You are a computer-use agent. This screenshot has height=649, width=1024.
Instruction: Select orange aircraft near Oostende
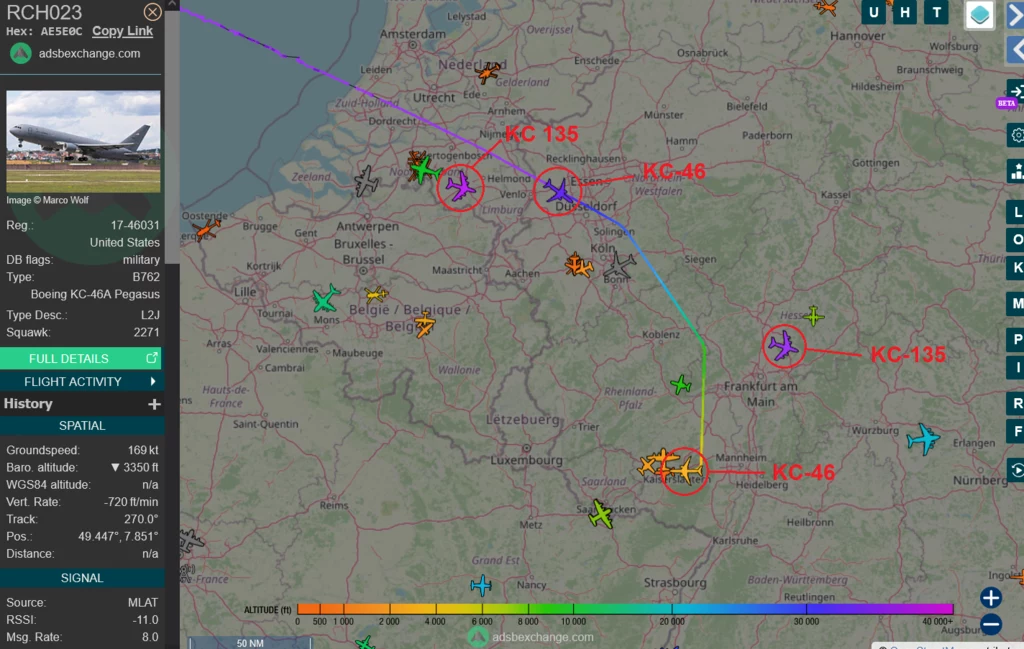point(207,229)
